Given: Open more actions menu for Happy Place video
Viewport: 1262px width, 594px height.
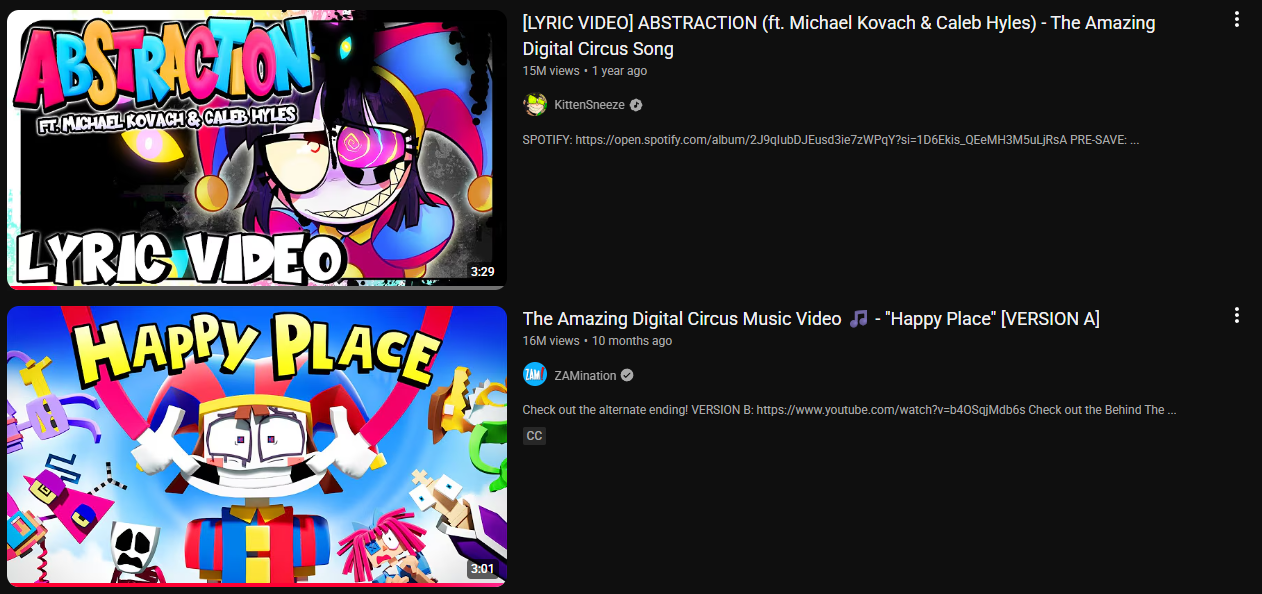Looking at the screenshot, I should [1237, 315].
